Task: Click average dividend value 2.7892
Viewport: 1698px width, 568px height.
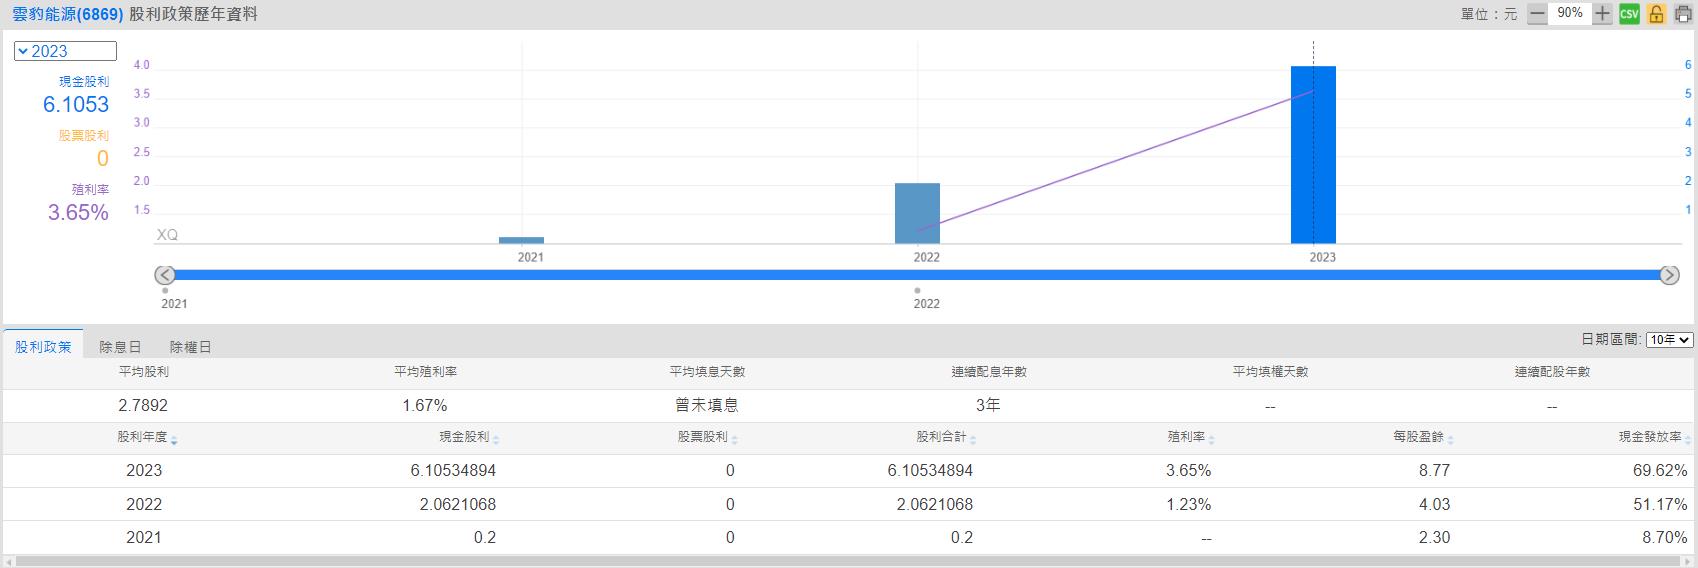Action: point(143,405)
